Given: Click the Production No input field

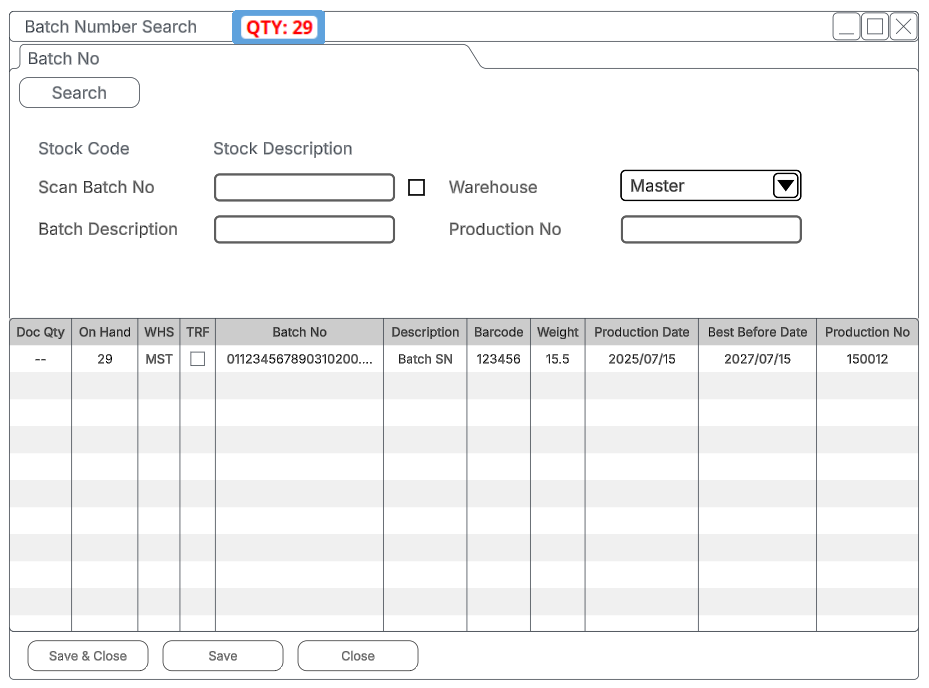Looking at the screenshot, I should (711, 230).
